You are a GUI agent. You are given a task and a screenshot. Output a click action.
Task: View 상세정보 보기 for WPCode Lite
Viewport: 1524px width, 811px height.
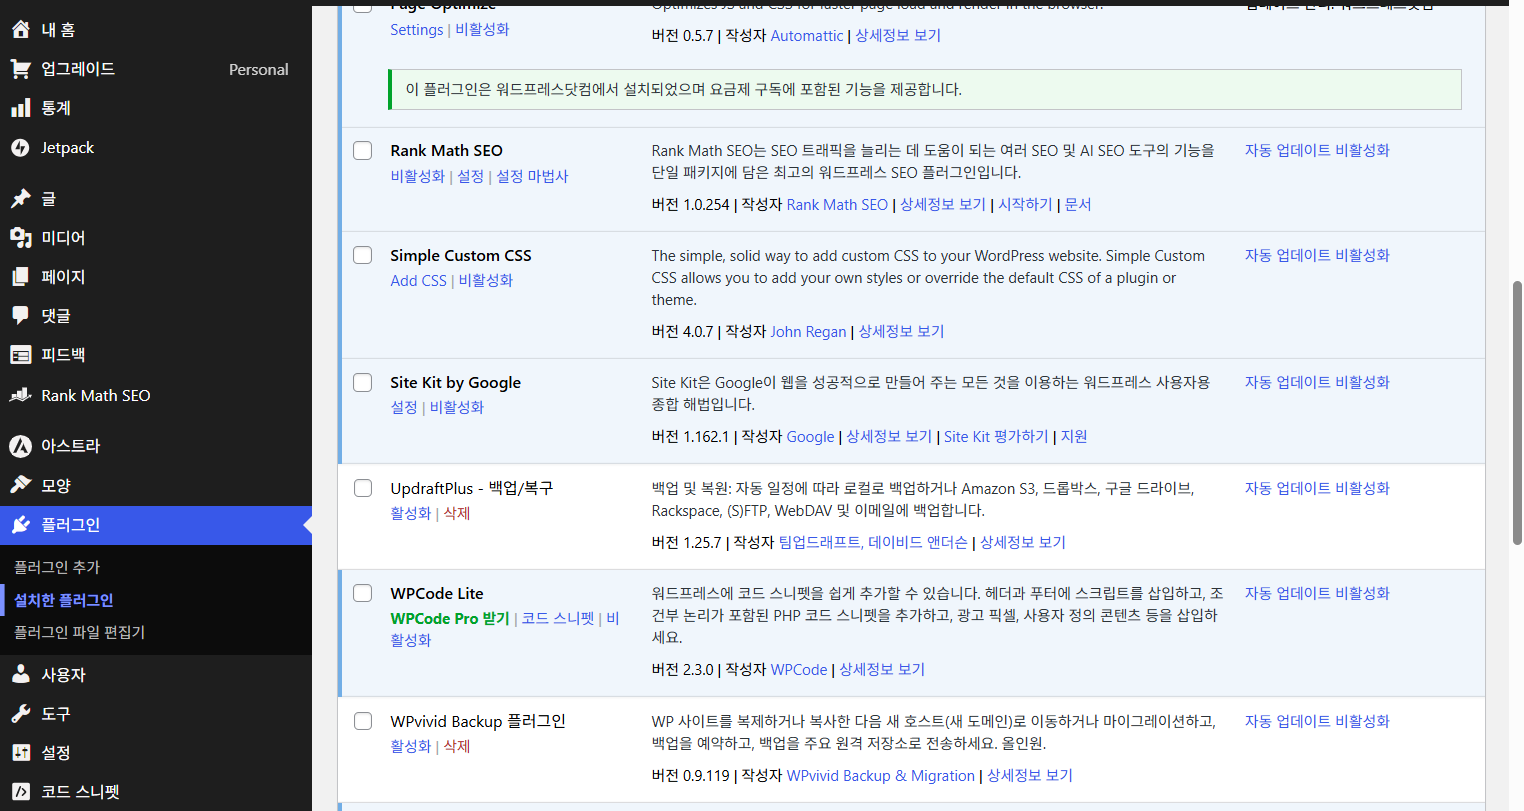click(882, 670)
